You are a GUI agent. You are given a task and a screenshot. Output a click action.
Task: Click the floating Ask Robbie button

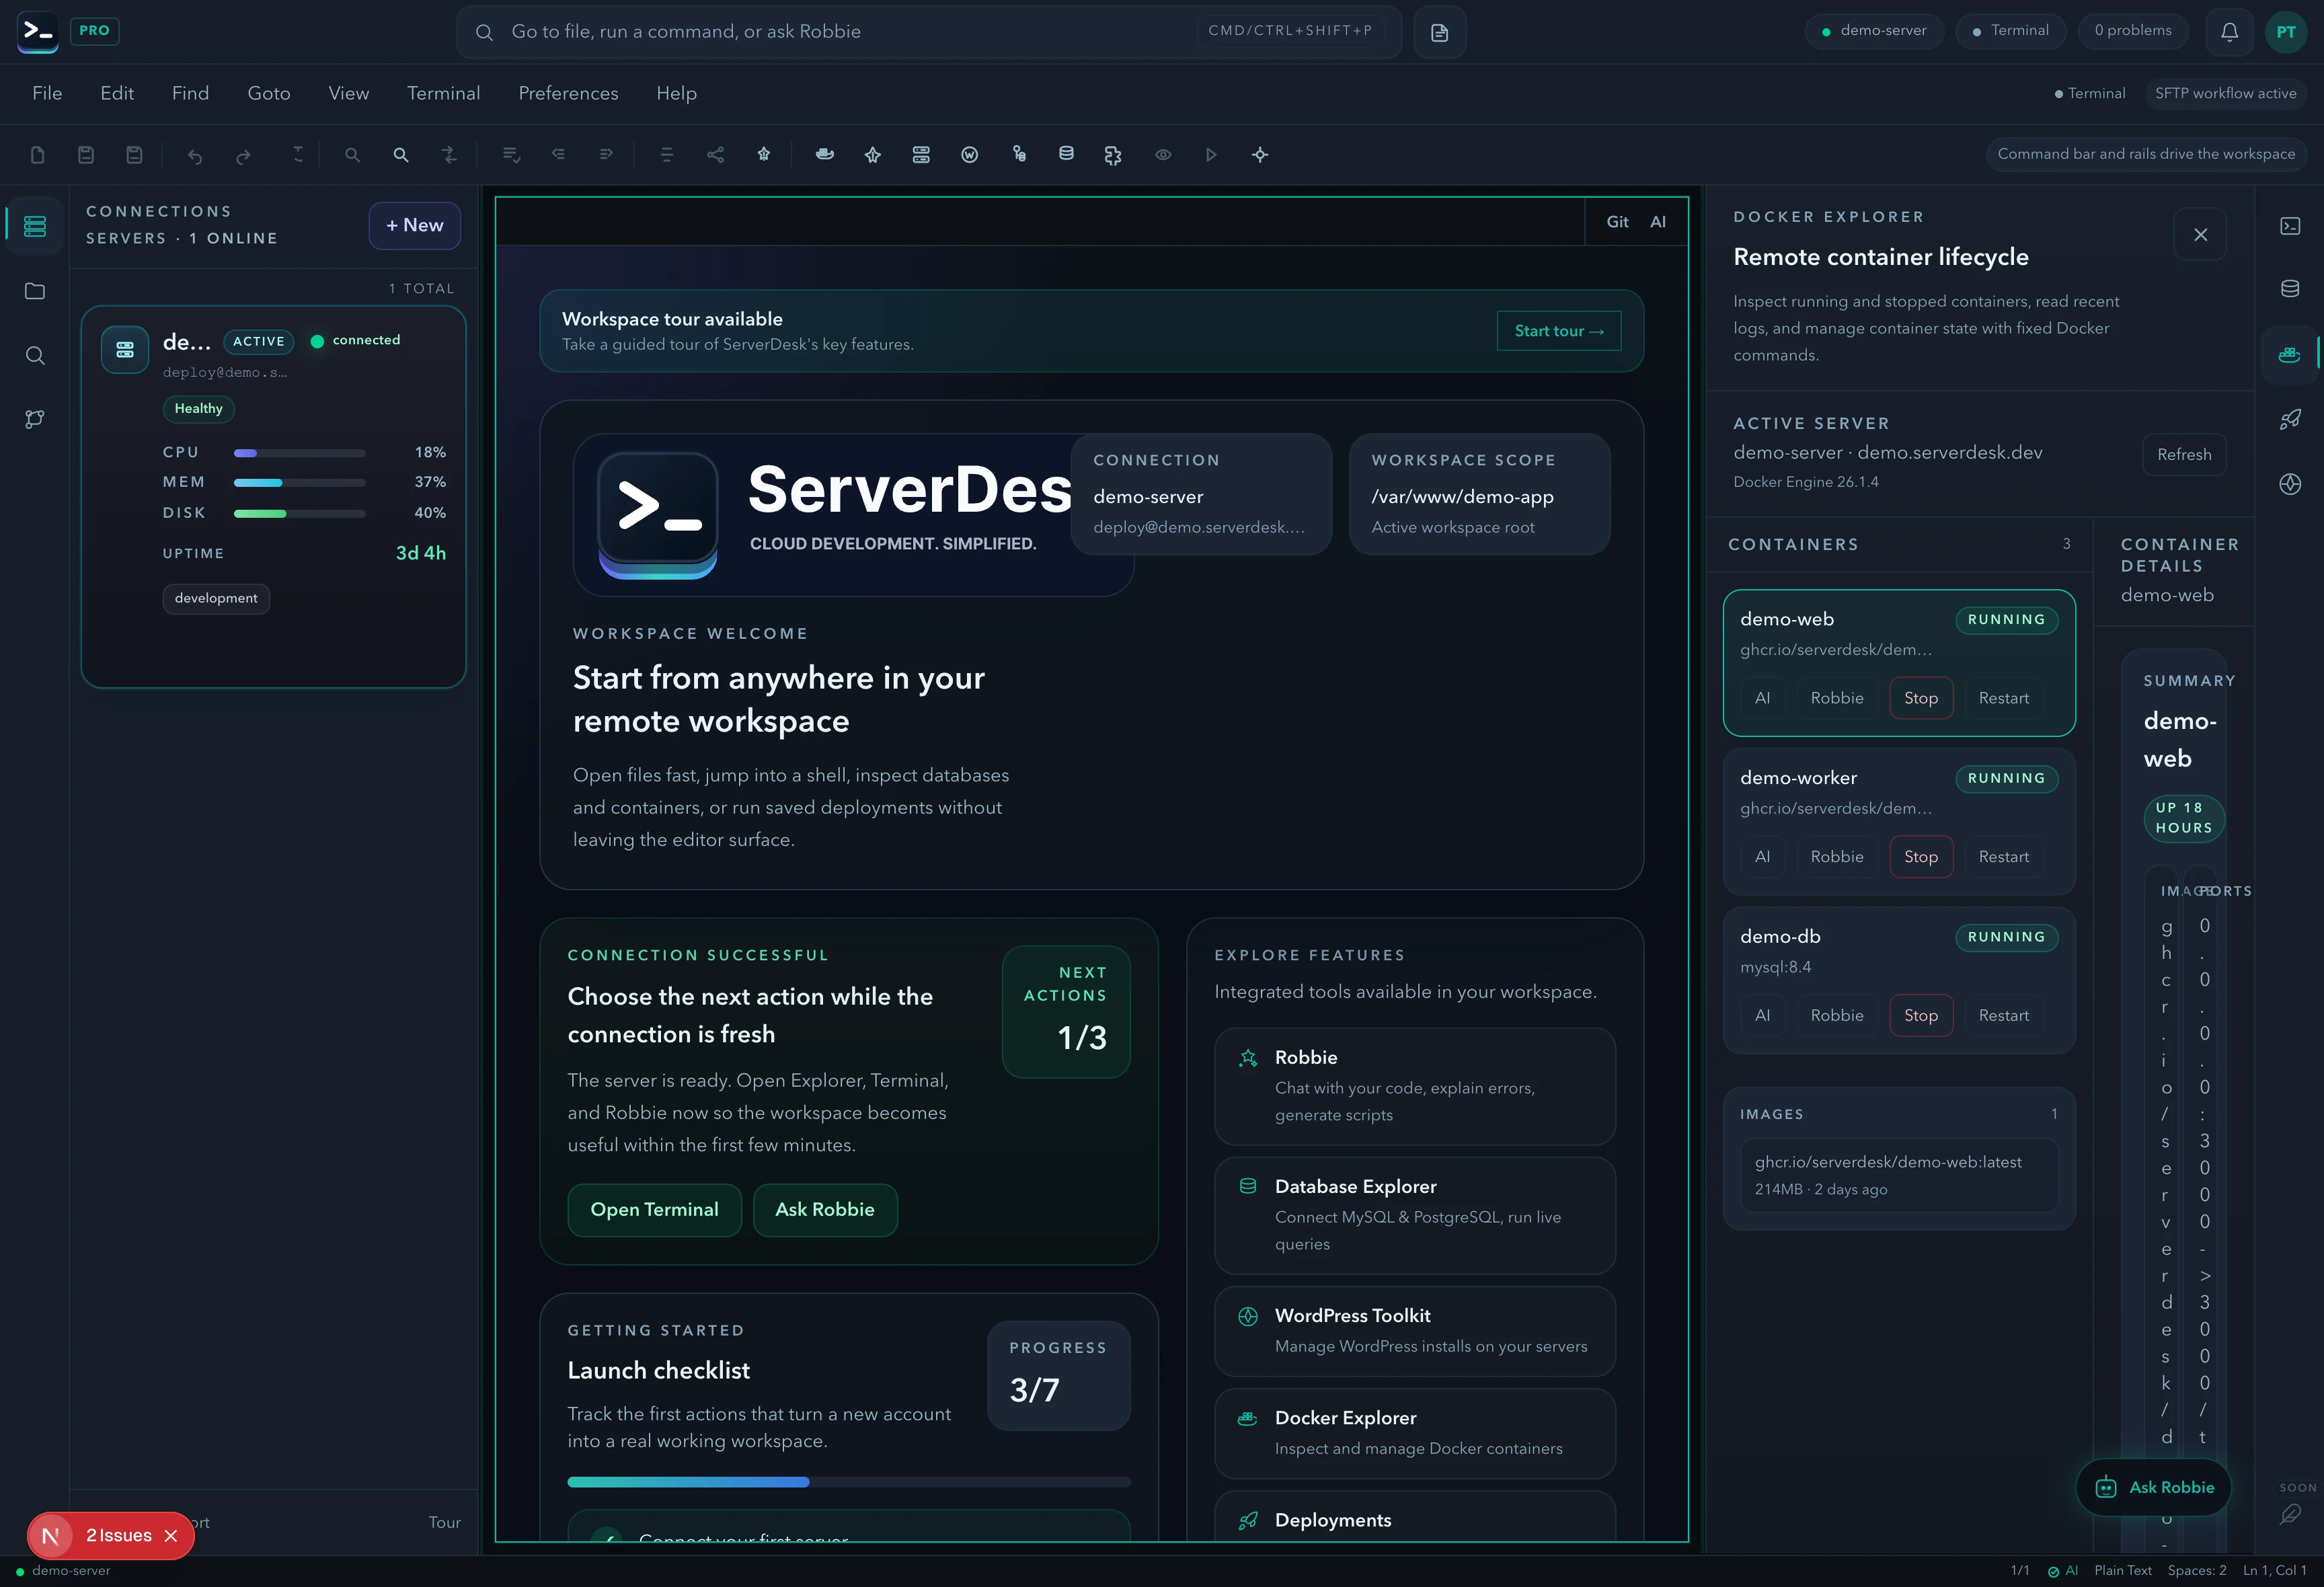(2154, 1488)
